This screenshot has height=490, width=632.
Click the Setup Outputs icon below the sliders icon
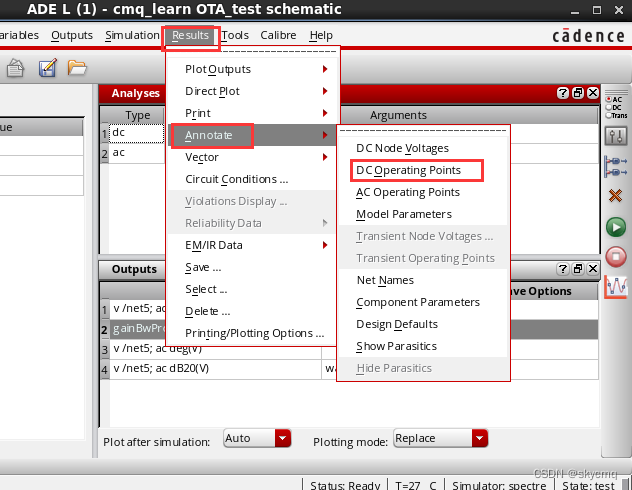(x=616, y=166)
